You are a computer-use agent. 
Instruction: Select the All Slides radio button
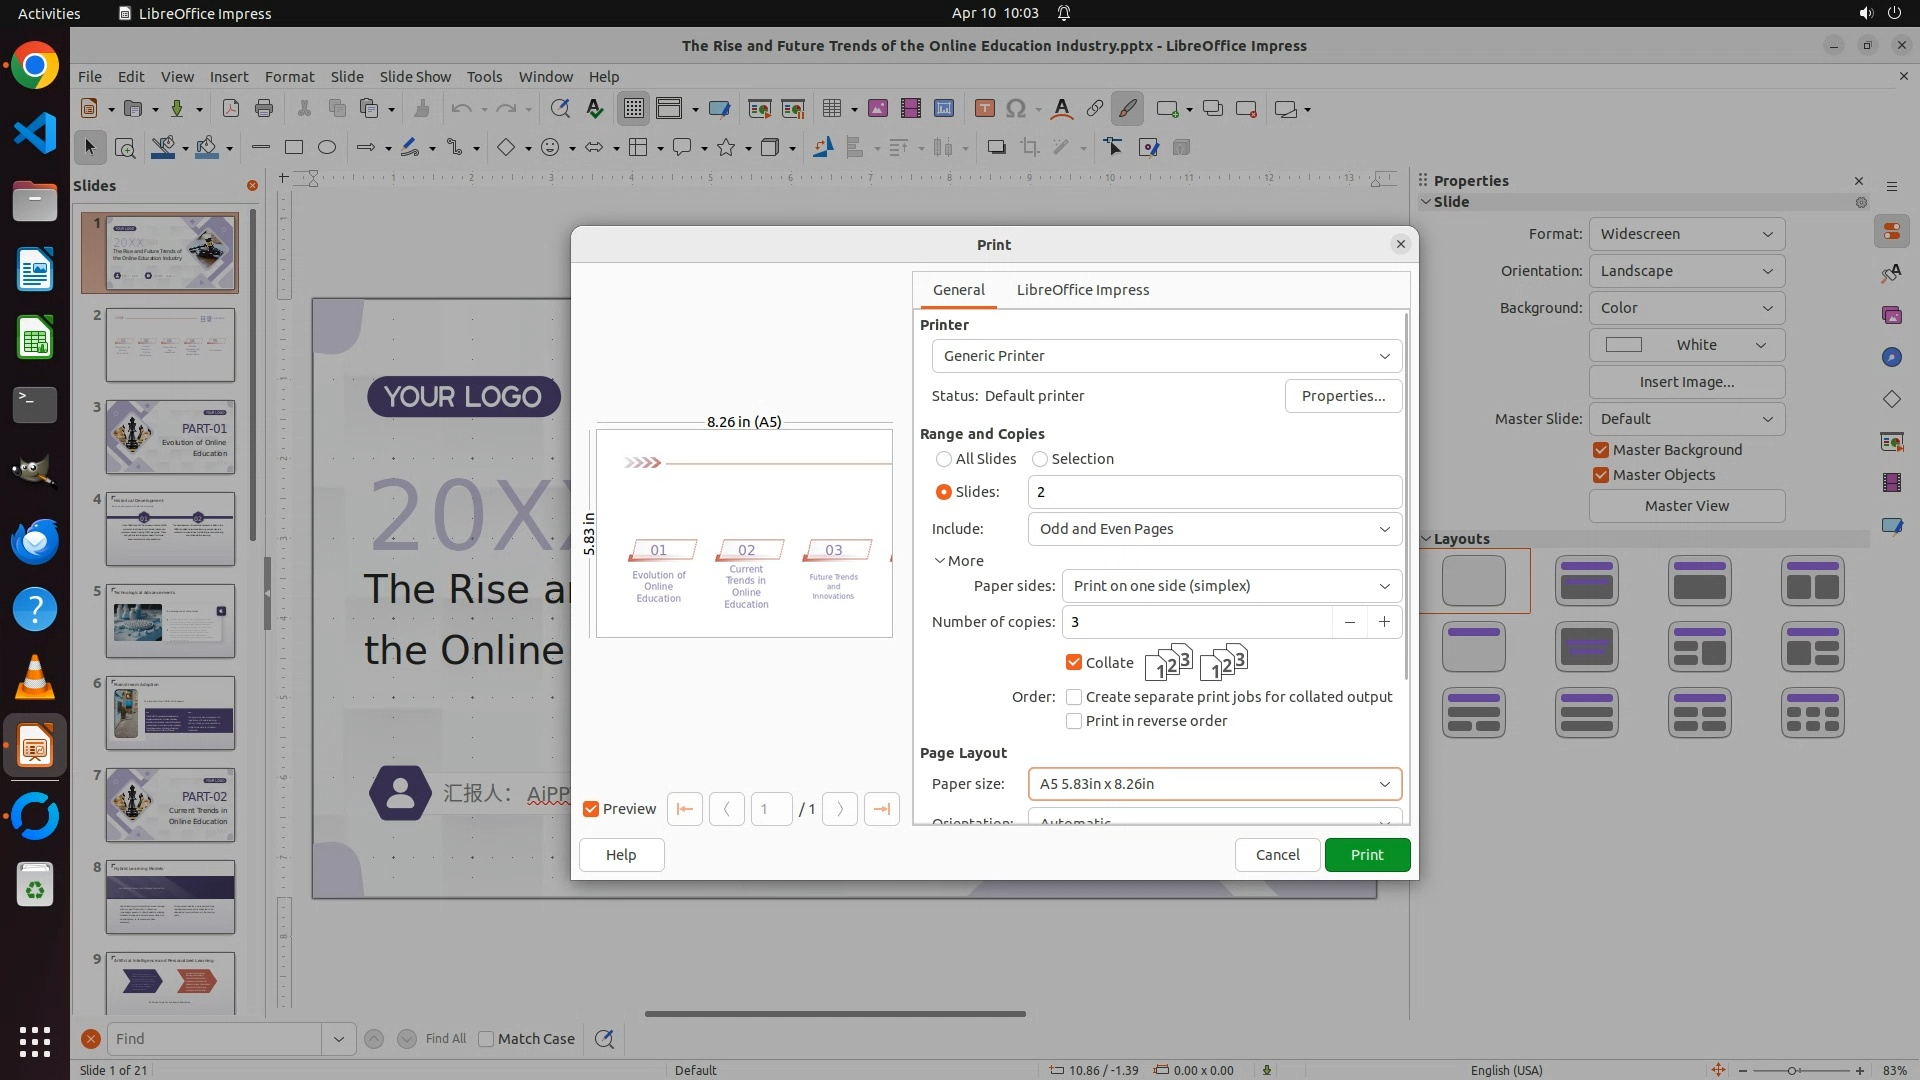[944, 459]
